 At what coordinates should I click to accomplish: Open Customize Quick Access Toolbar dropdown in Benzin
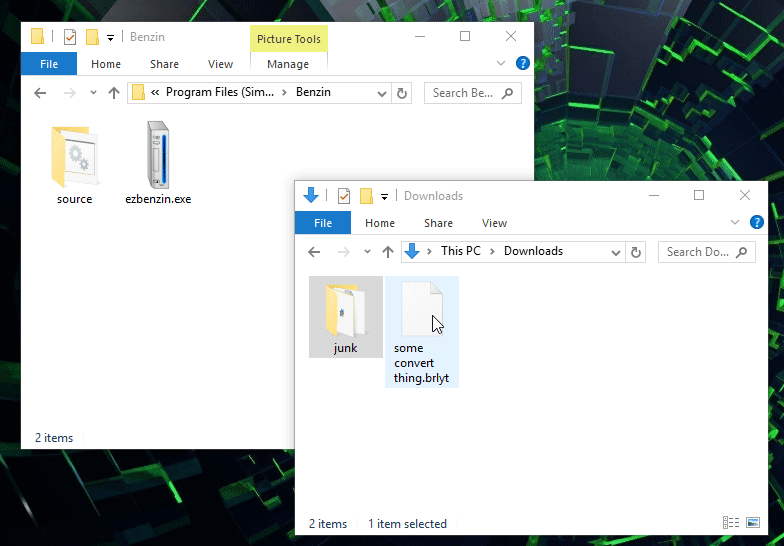coord(110,38)
